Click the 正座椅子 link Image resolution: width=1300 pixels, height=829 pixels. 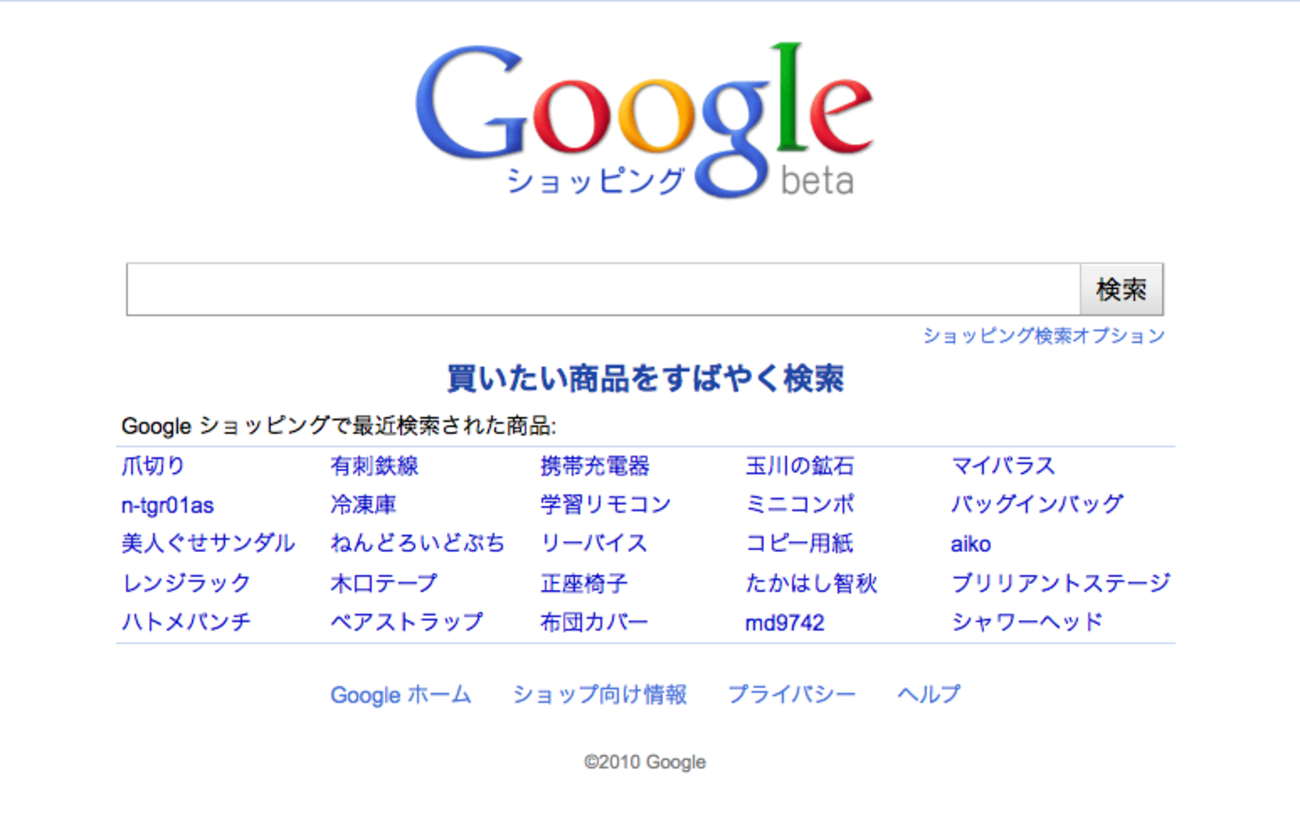[x=584, y=583]
